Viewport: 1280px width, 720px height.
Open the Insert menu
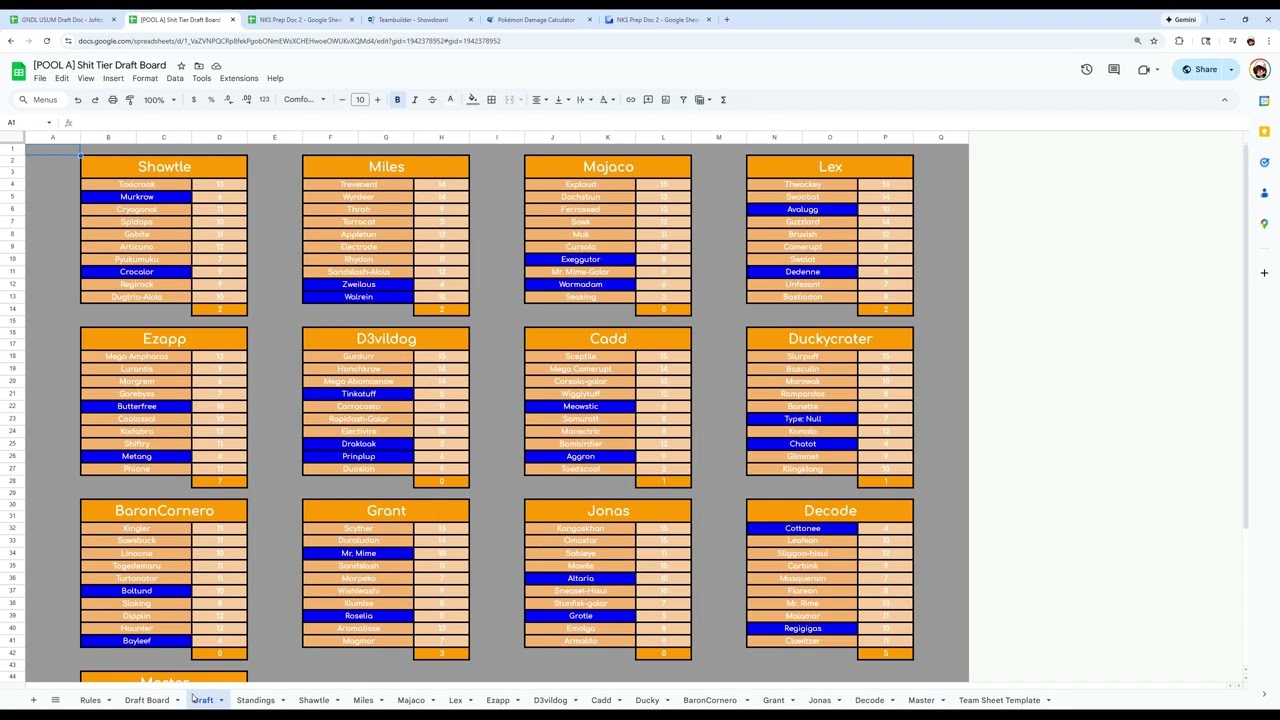point(113,79)
